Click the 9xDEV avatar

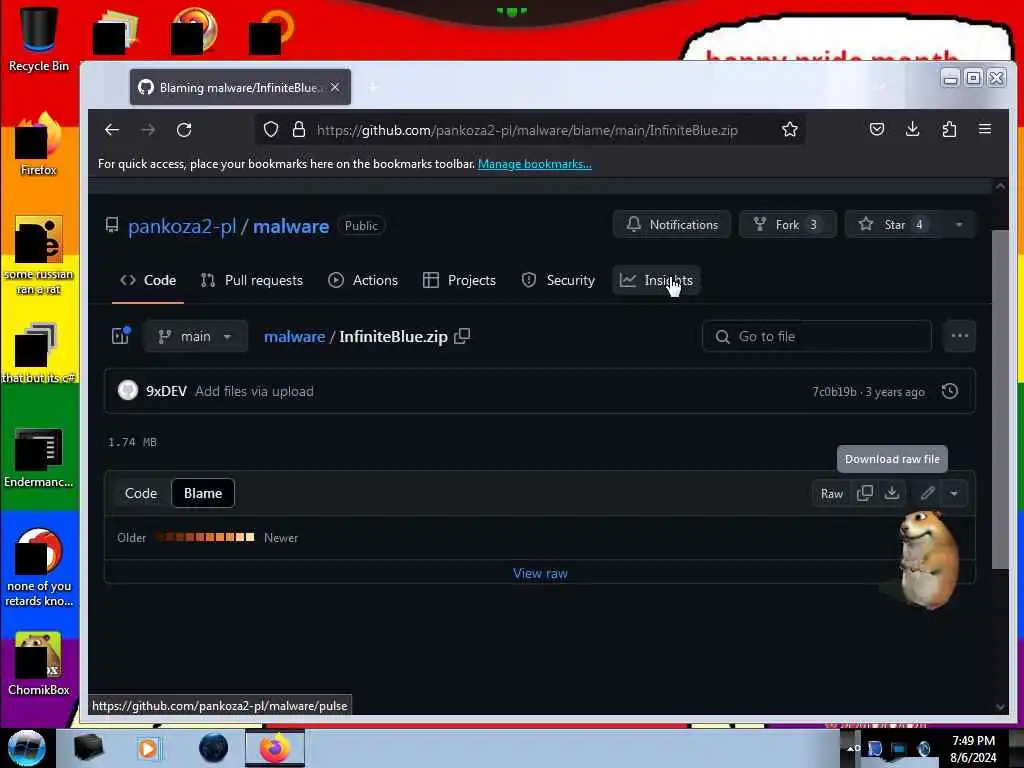coord(128,391)
